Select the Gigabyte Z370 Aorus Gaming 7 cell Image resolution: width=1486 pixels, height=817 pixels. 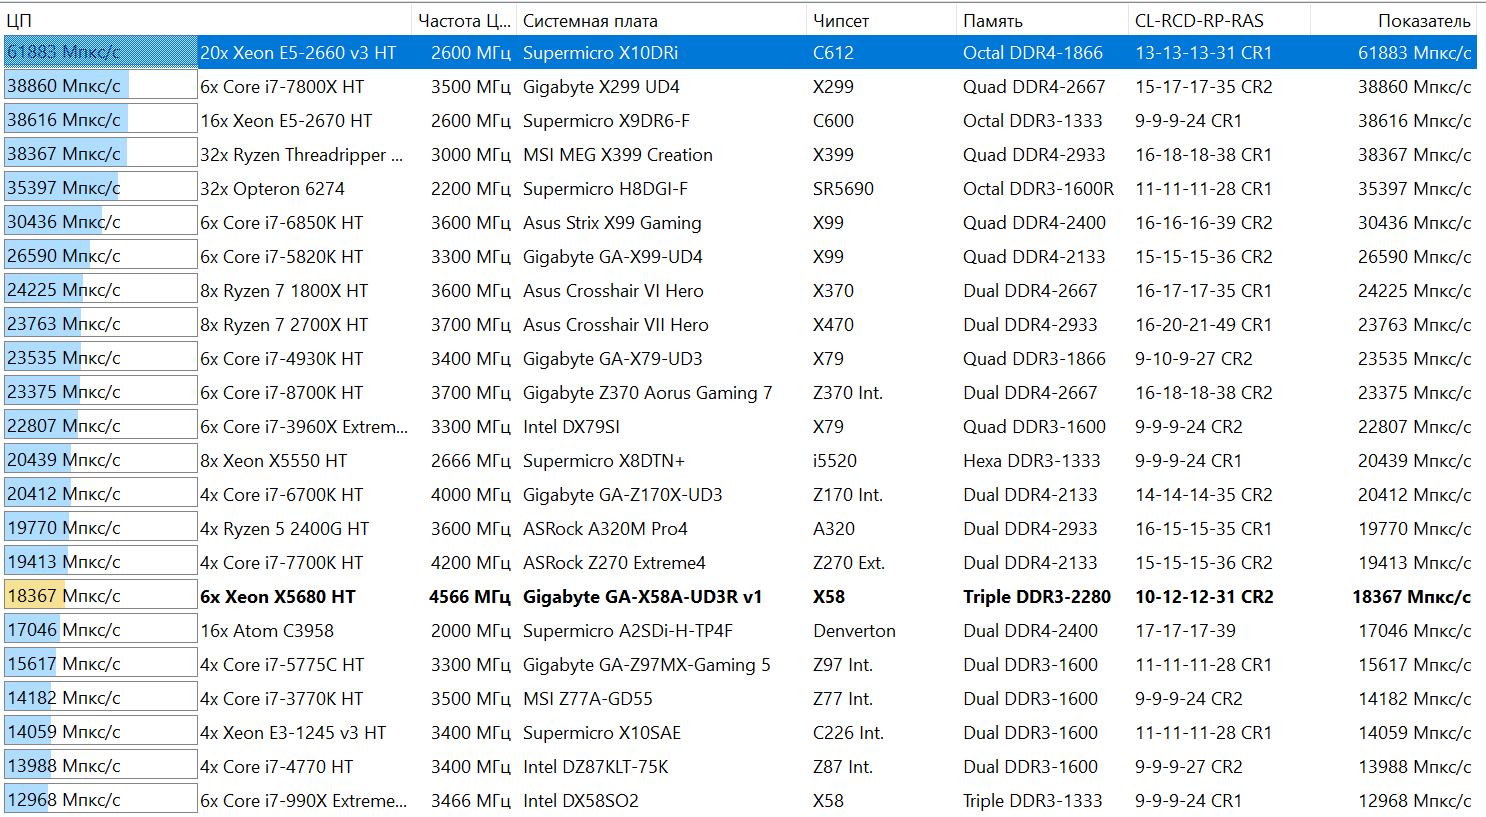point(647,393)
